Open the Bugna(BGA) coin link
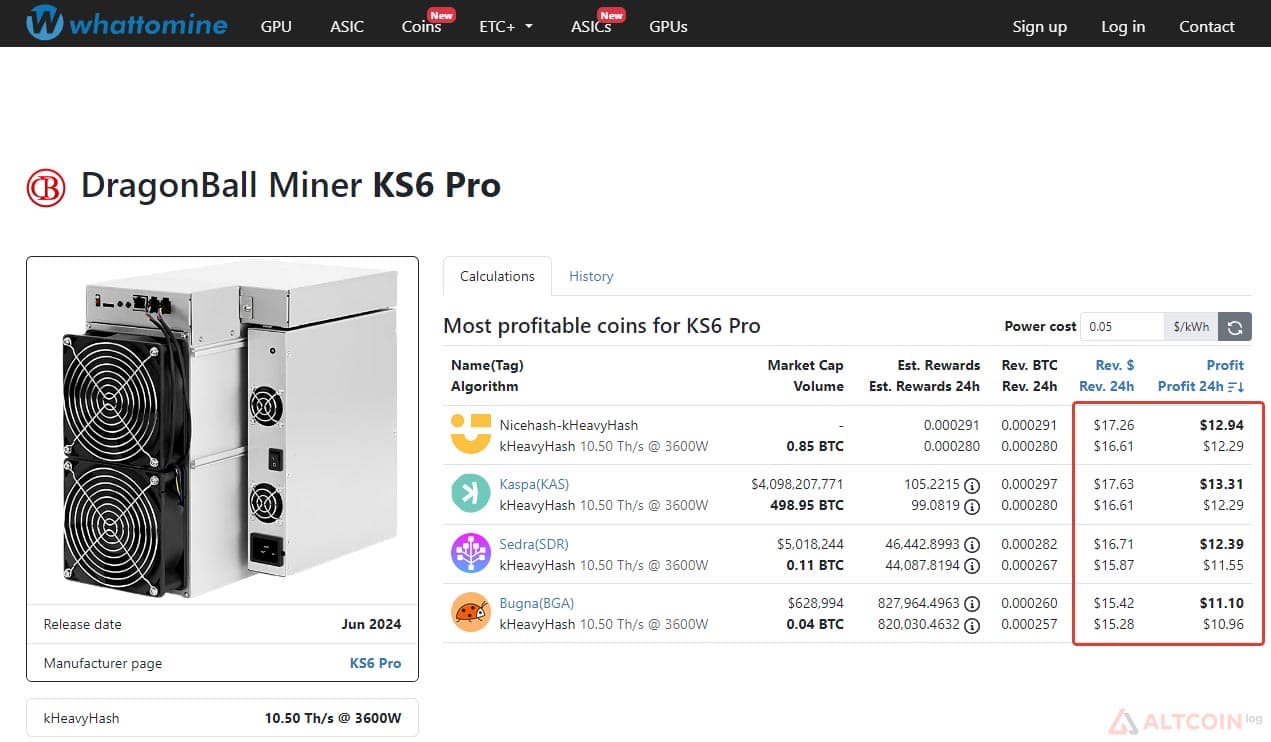This screenshot has height=742, width=1271. [536, 603]
